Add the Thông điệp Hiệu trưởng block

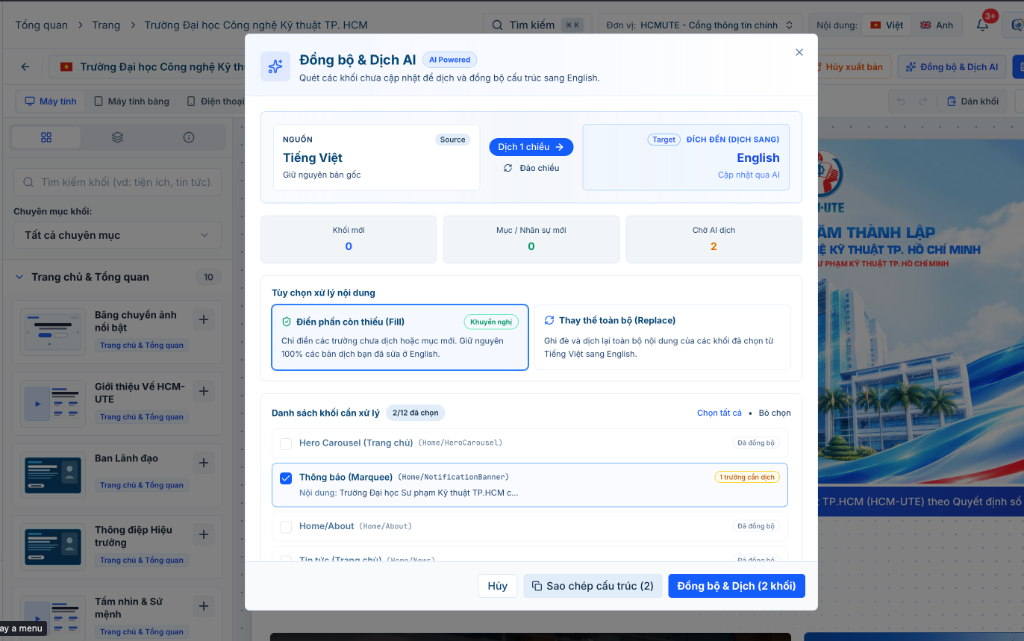click(x=204, y=535)
